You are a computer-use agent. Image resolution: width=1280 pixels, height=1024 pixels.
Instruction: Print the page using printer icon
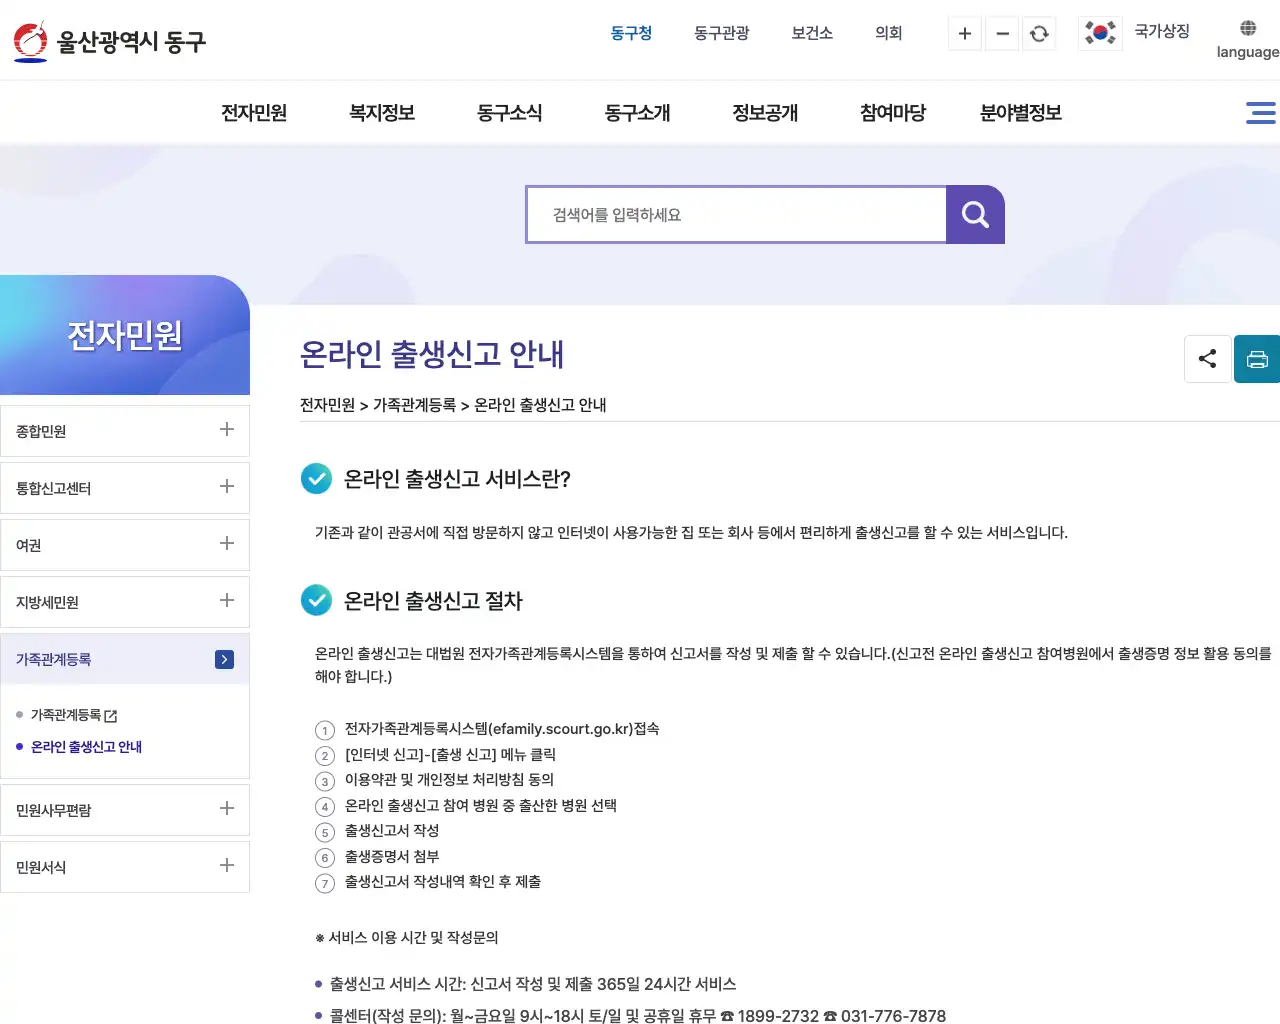[x=1257, y=359]
